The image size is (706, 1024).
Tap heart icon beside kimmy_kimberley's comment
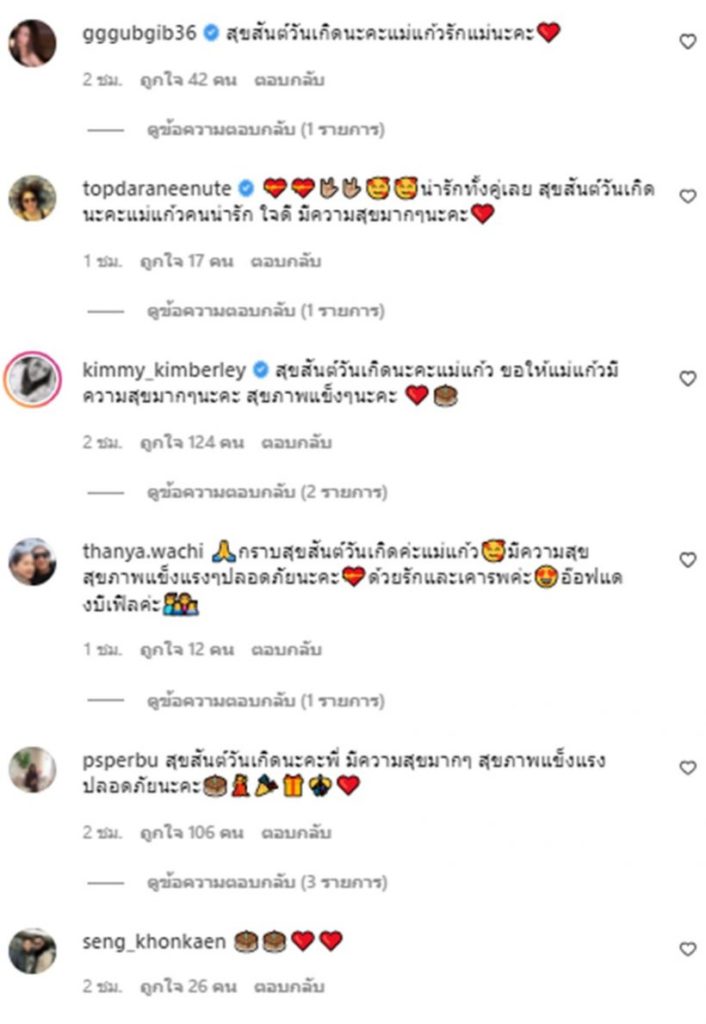(x=688, y=378)
